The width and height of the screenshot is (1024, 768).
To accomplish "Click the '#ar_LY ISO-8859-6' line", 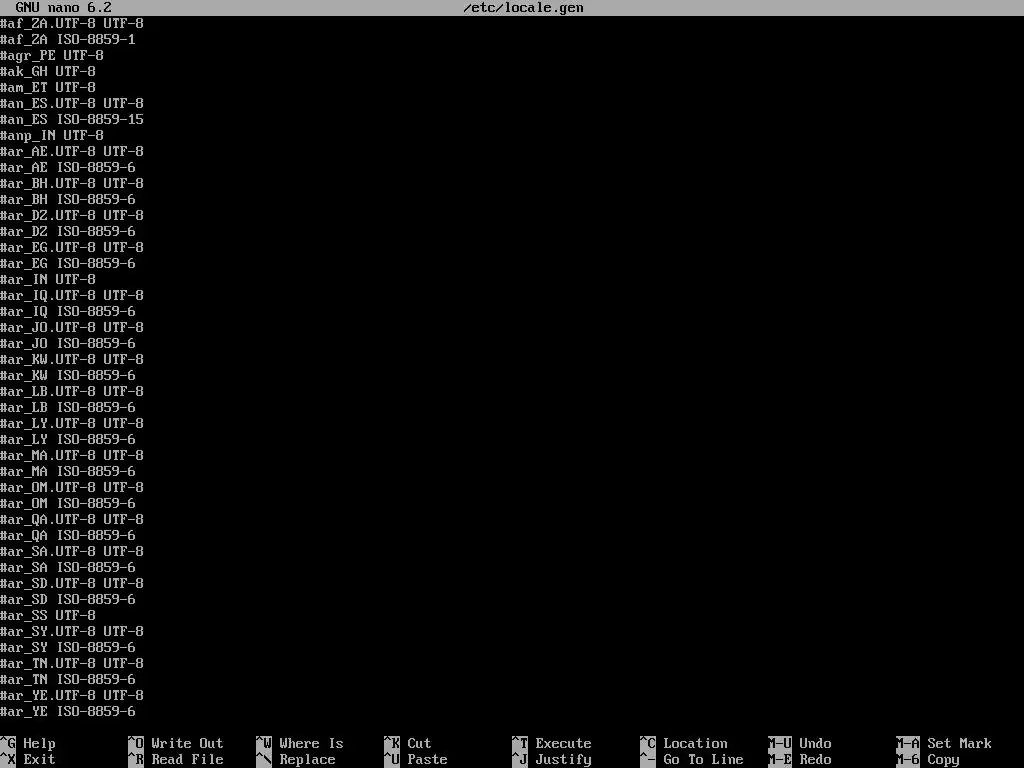I will (68, 440).
